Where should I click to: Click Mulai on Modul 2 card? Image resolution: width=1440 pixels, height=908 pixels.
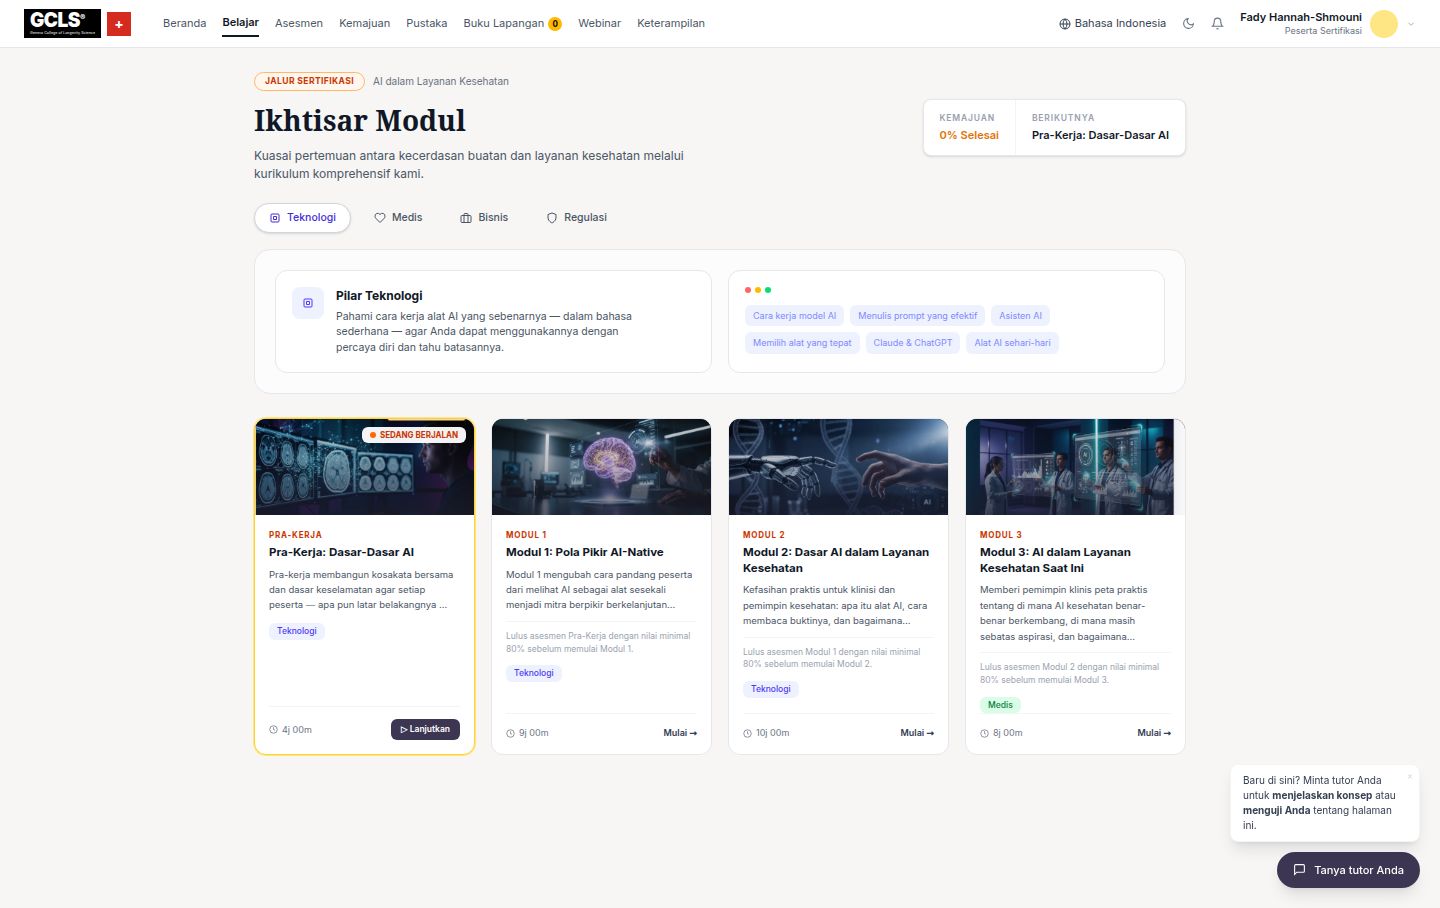pos(917,733)
